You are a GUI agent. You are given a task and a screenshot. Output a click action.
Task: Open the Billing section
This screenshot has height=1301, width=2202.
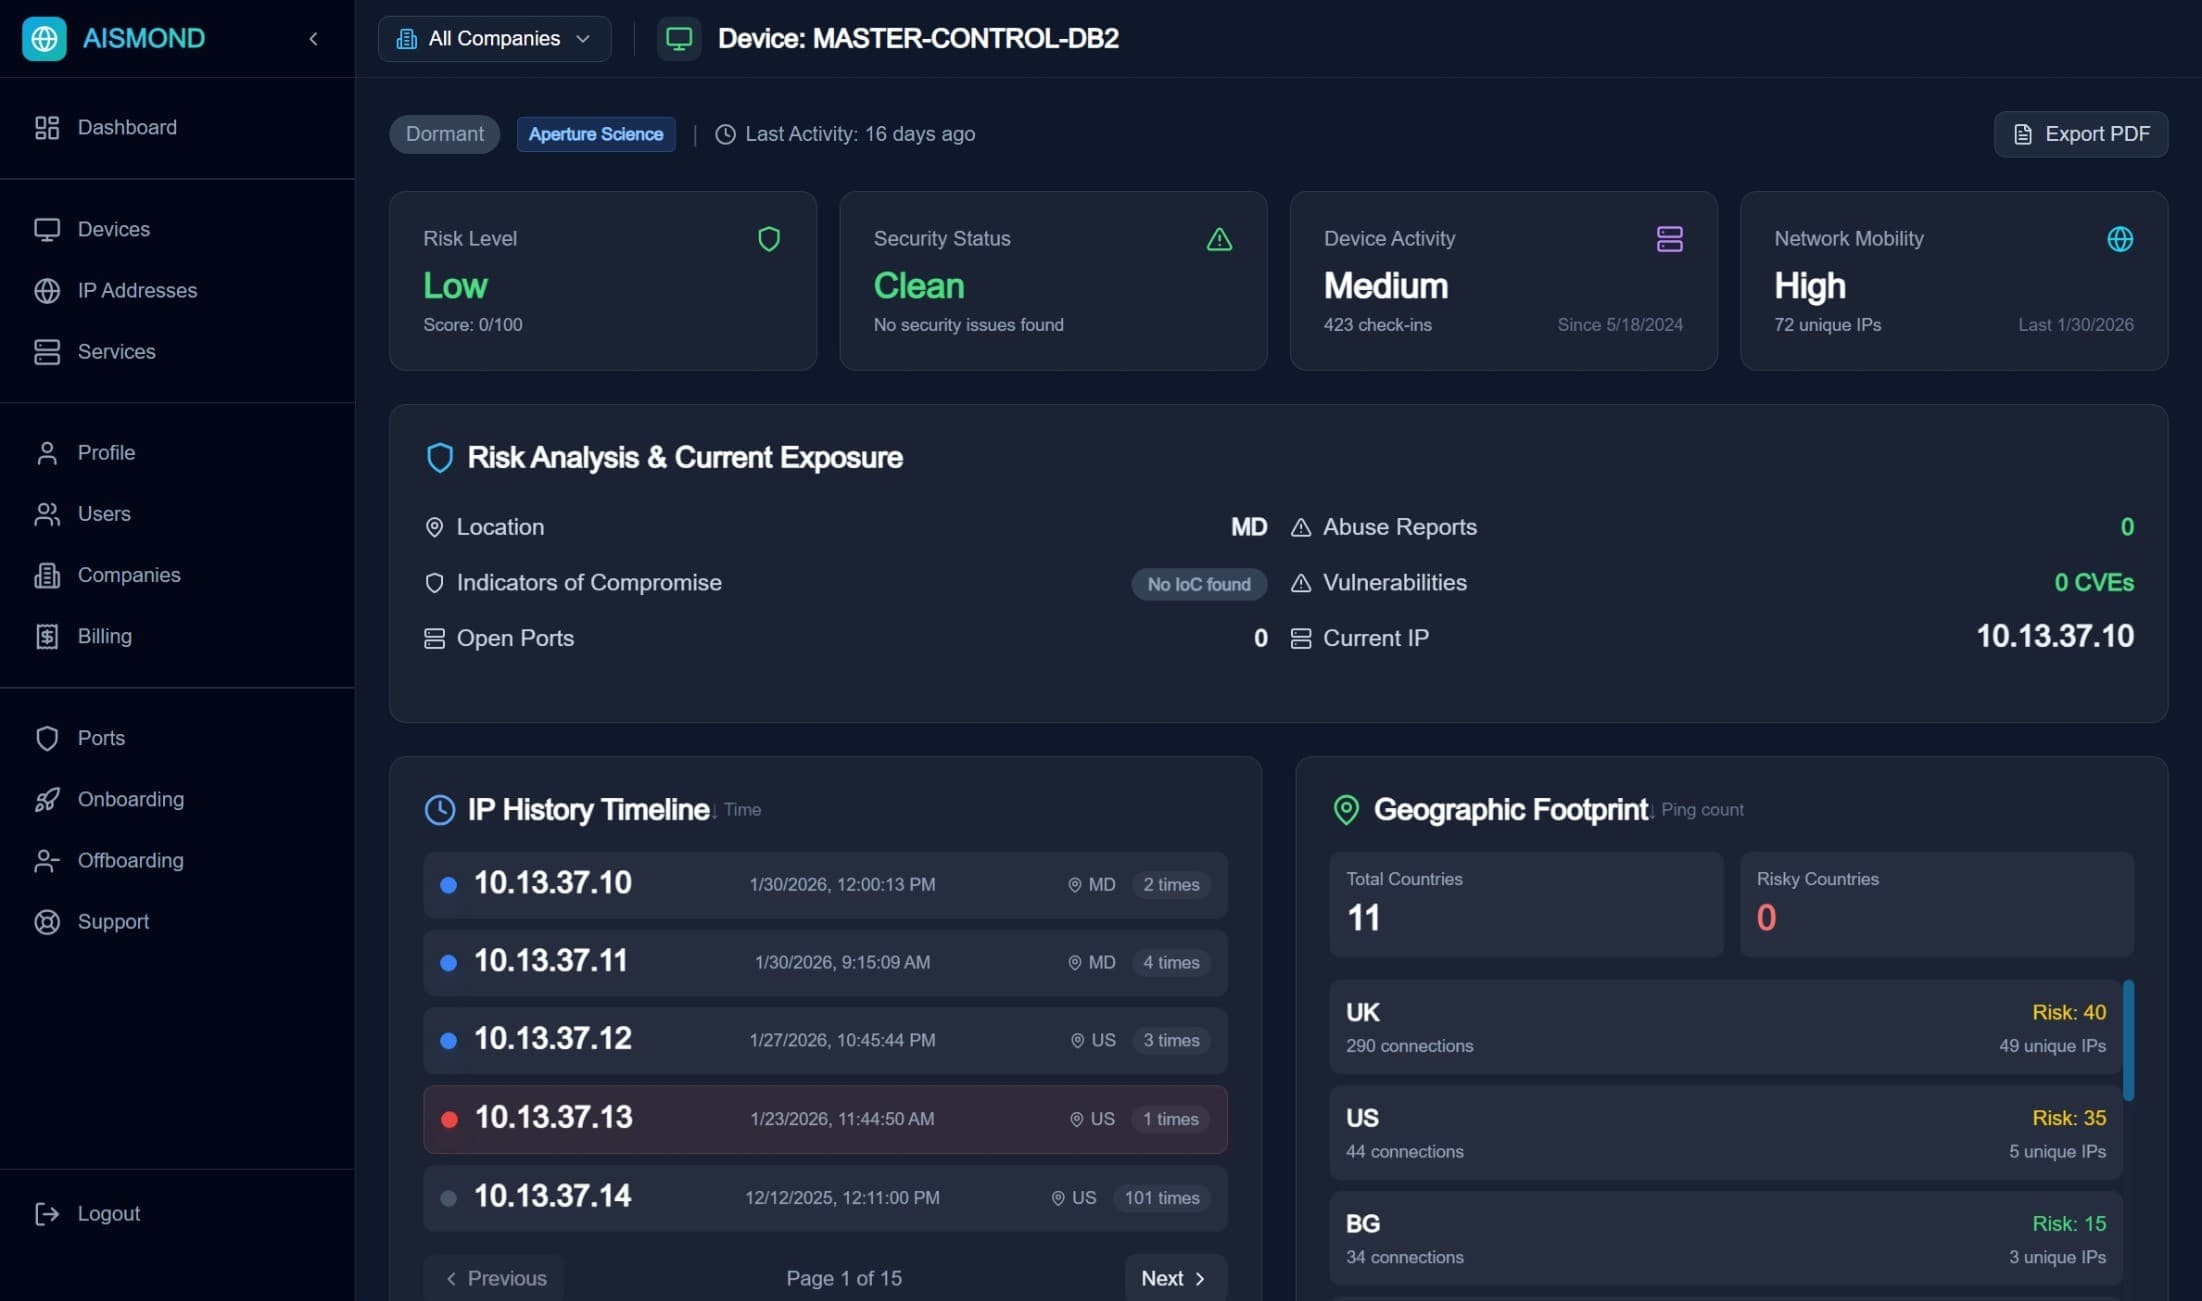pyautogui.click(x=104, y=636)
